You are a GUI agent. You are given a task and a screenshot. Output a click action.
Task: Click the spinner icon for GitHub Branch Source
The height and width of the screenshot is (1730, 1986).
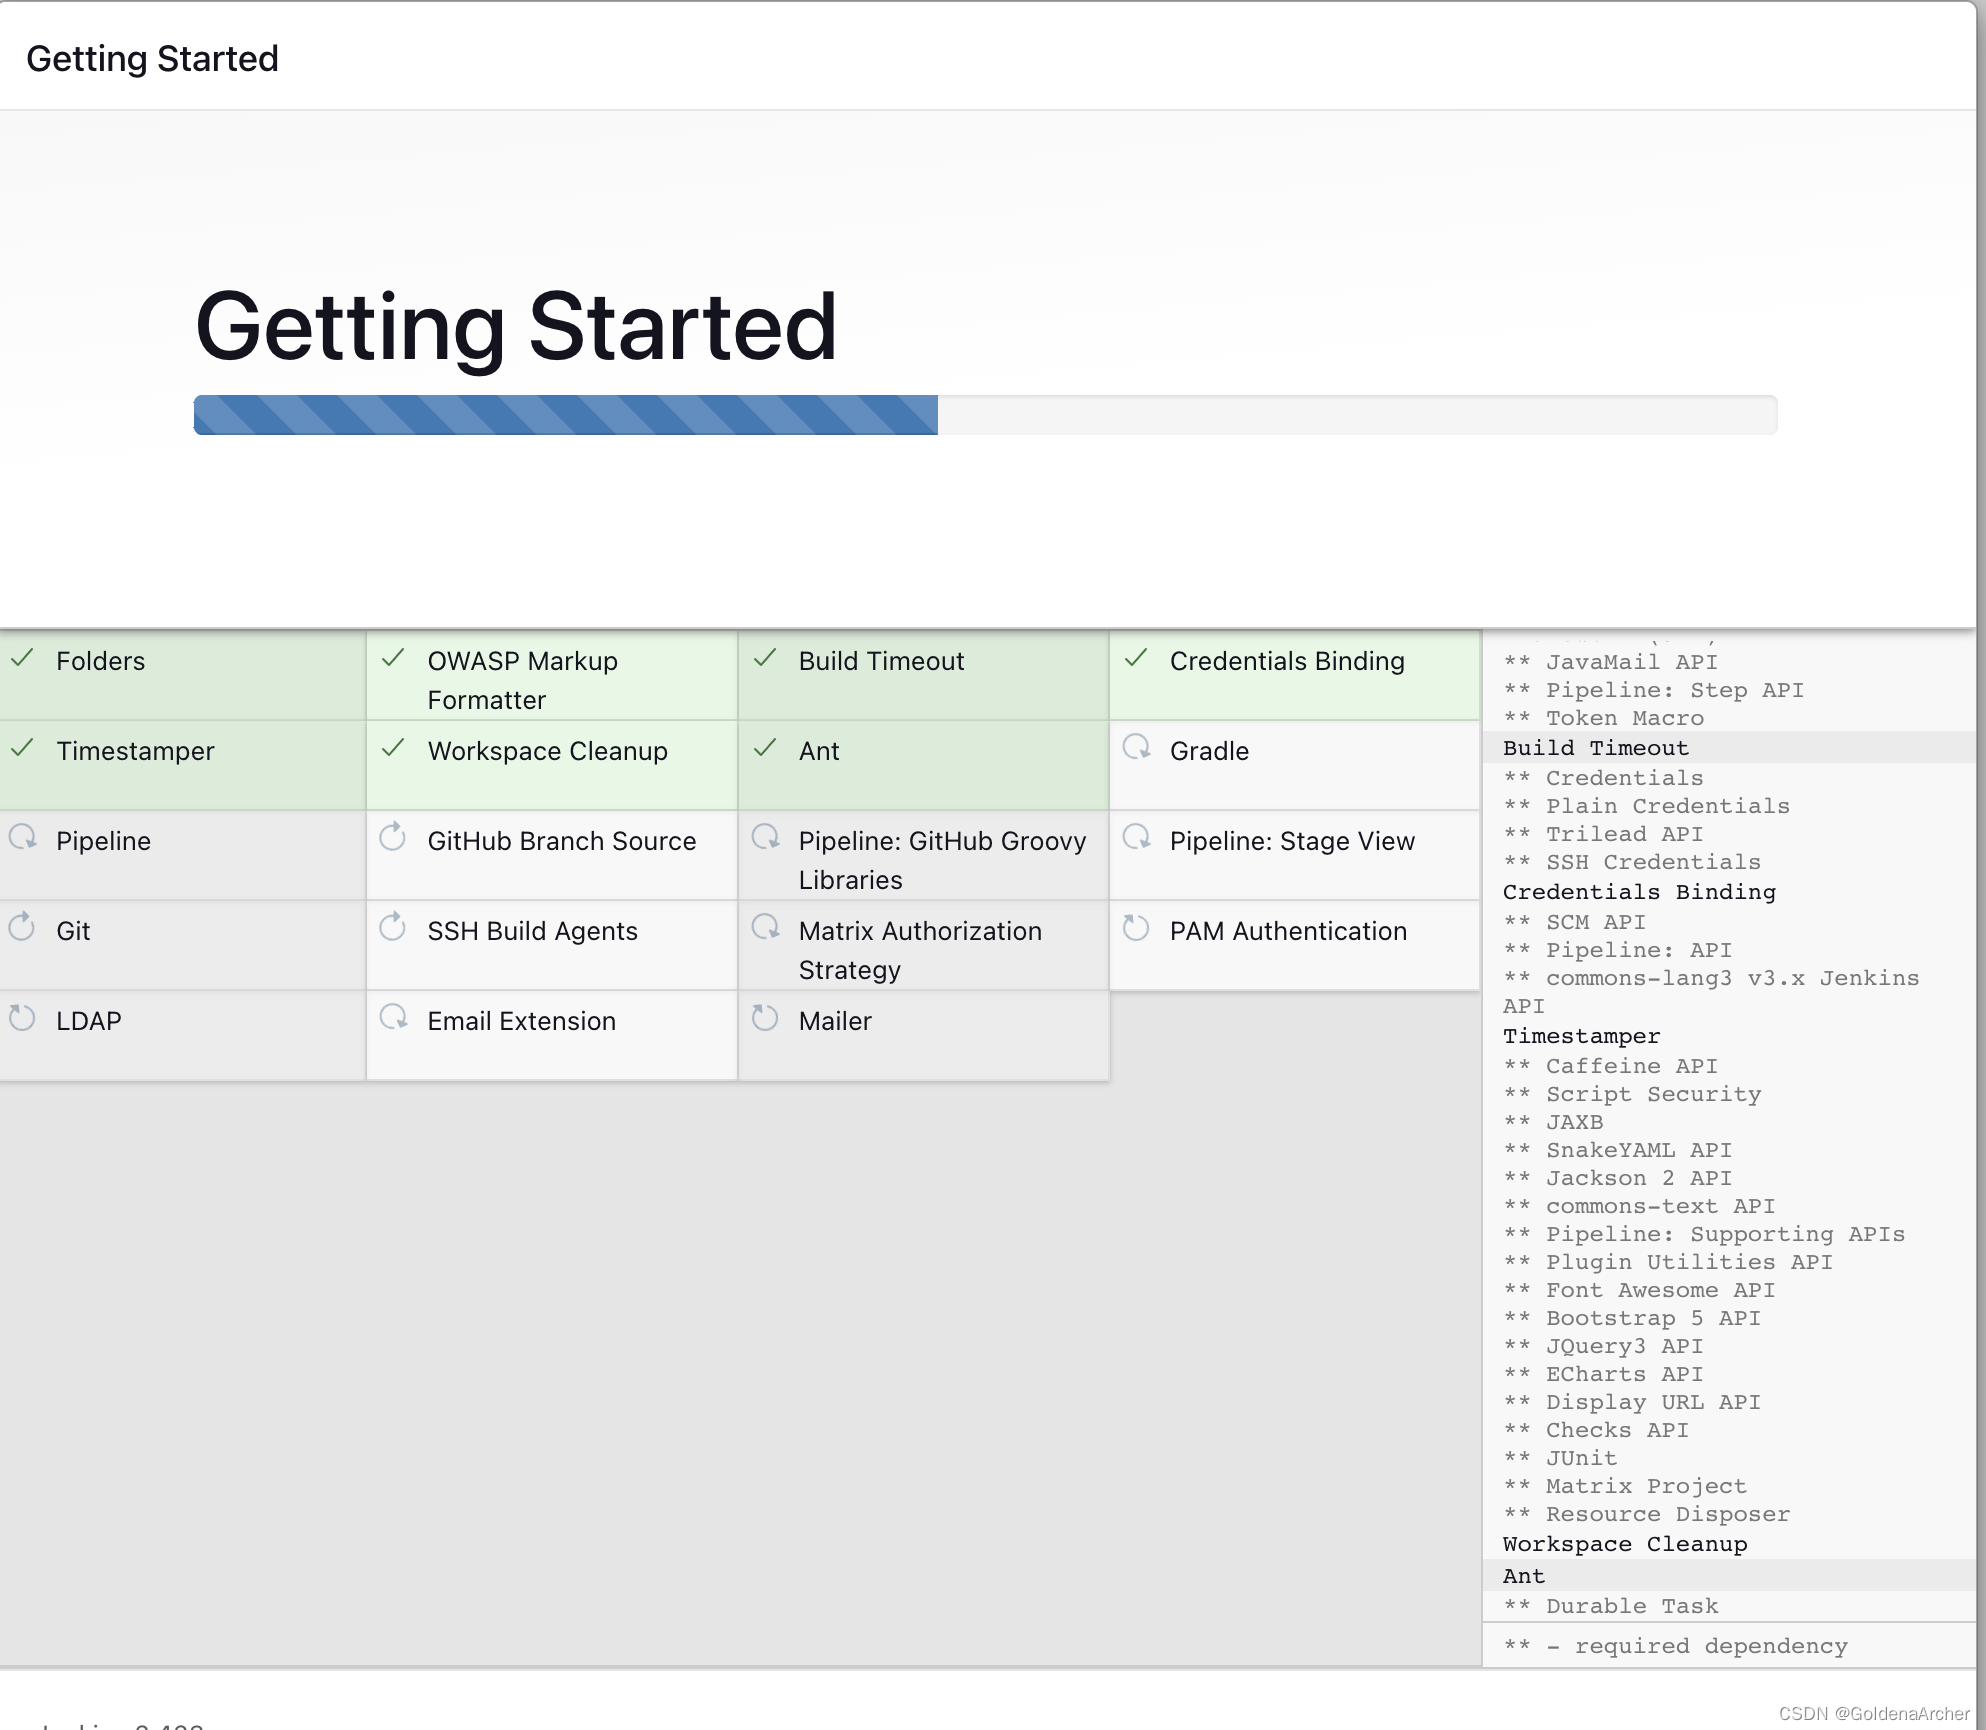click(393, 837)
